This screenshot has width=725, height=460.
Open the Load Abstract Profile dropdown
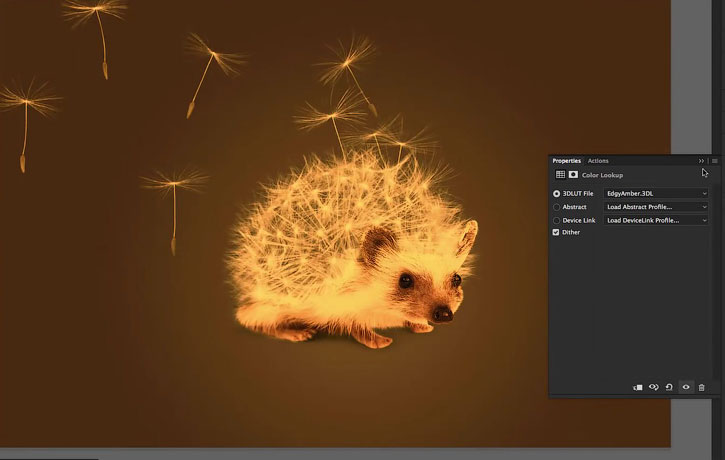point(656,207)
